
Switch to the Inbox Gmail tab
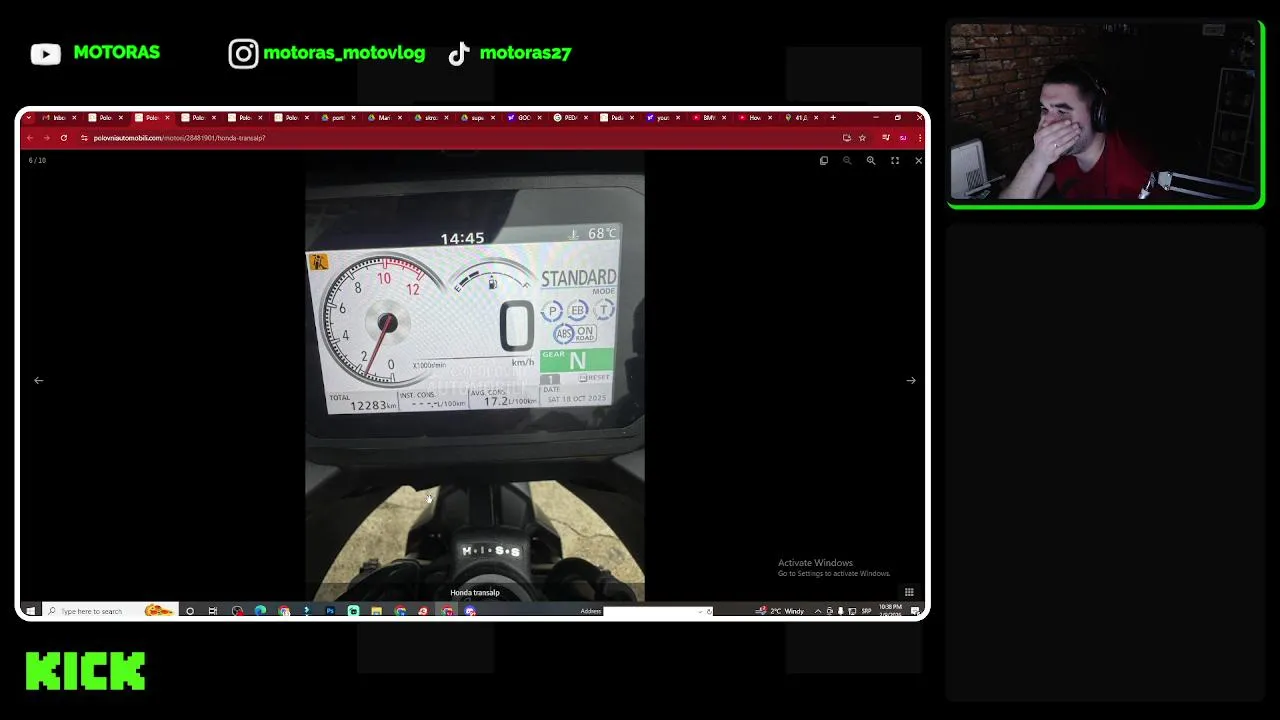pyautogui.click(x=58, y=118)
